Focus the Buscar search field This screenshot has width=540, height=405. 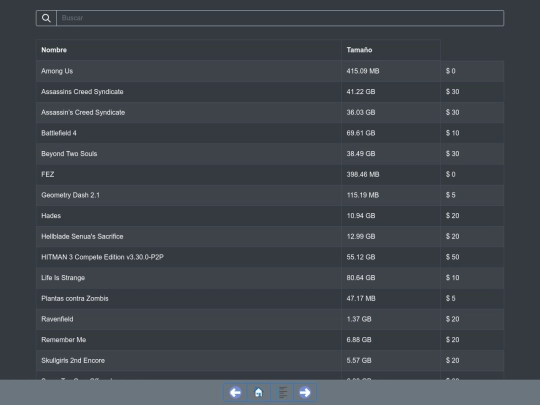coord(280,18)
